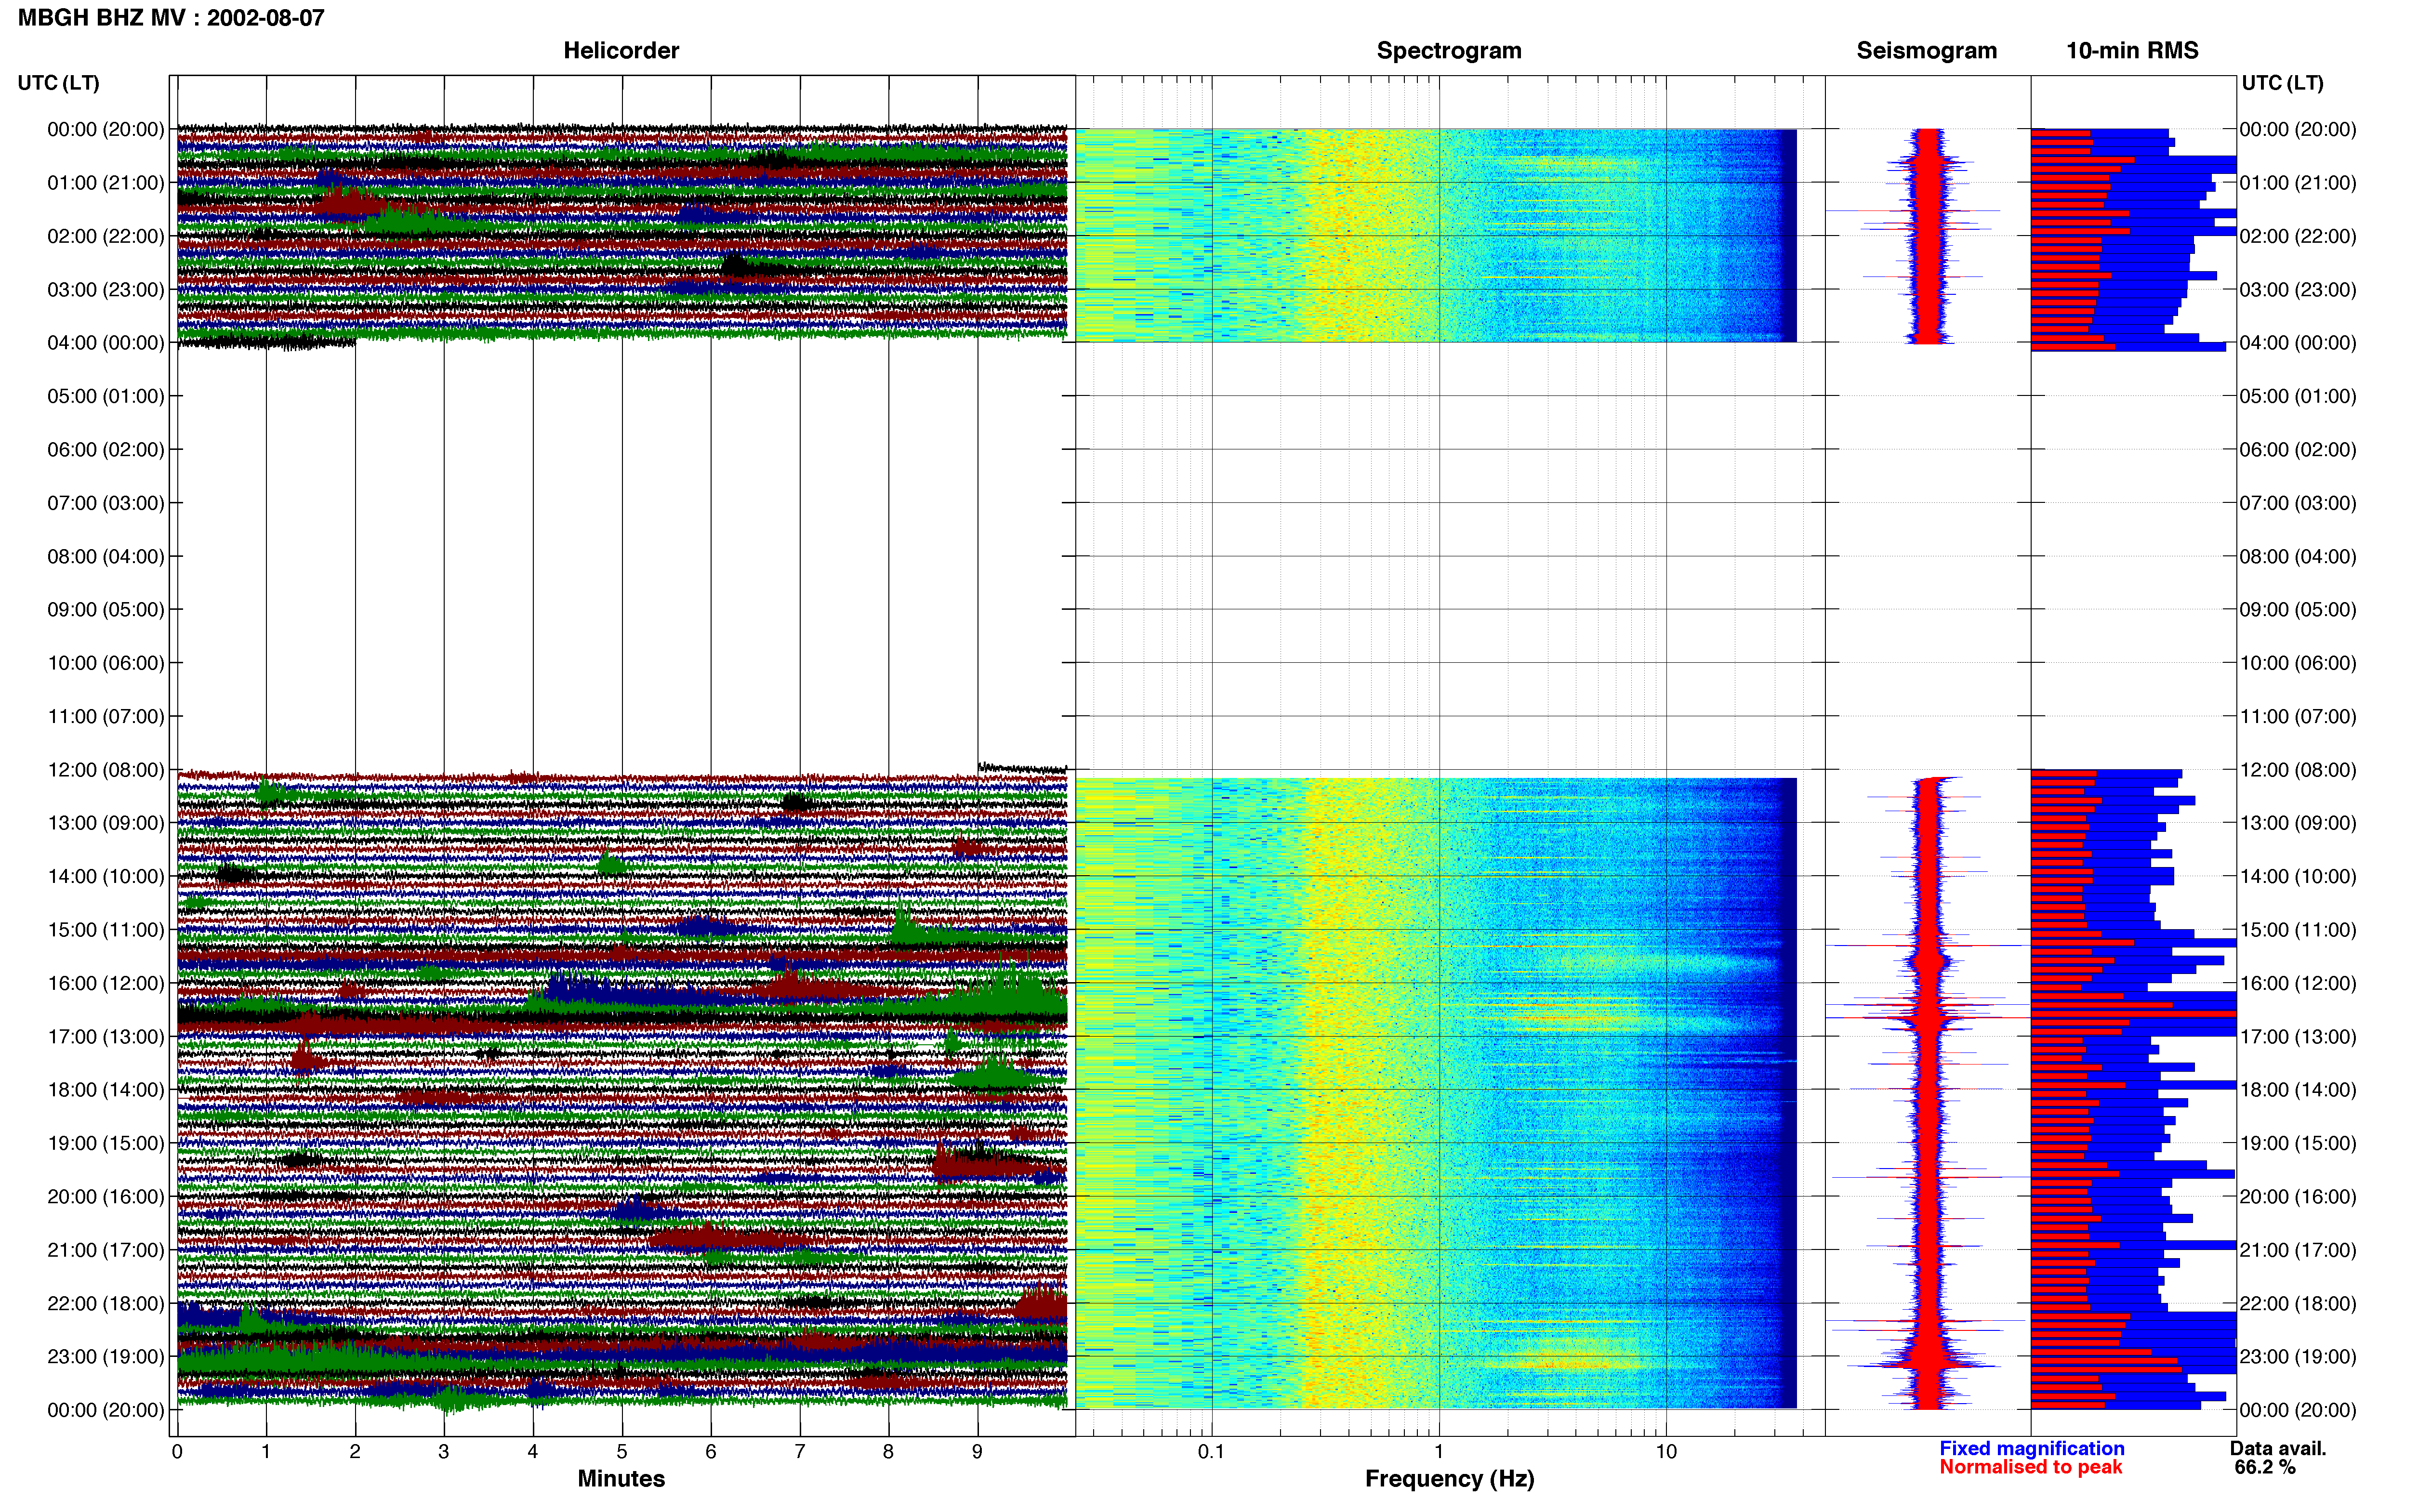
Task: Click the right UTC (LT) axis label
Action: [x=2282, y=83]
